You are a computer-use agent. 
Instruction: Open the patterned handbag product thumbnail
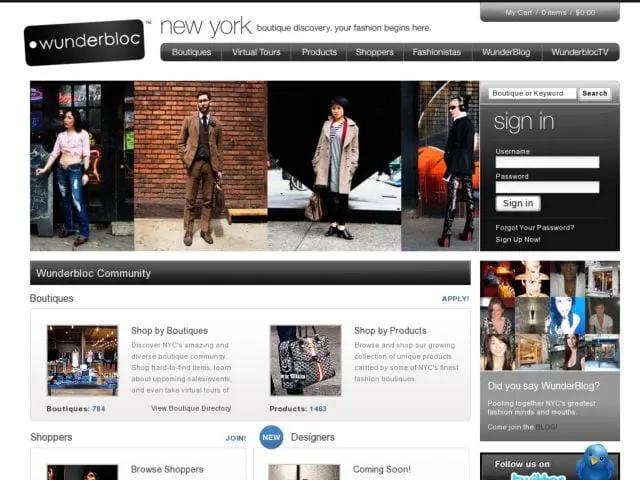click(305, 360)
